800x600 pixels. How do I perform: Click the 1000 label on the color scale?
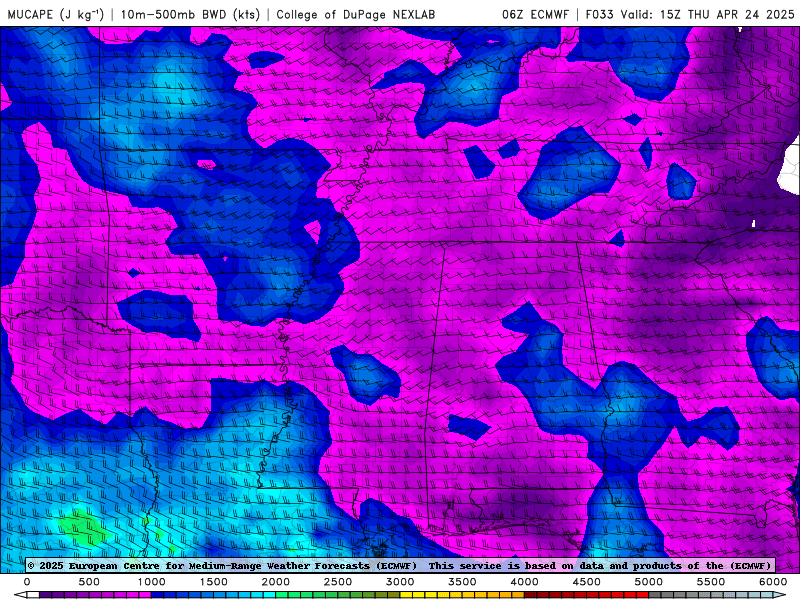152,582
